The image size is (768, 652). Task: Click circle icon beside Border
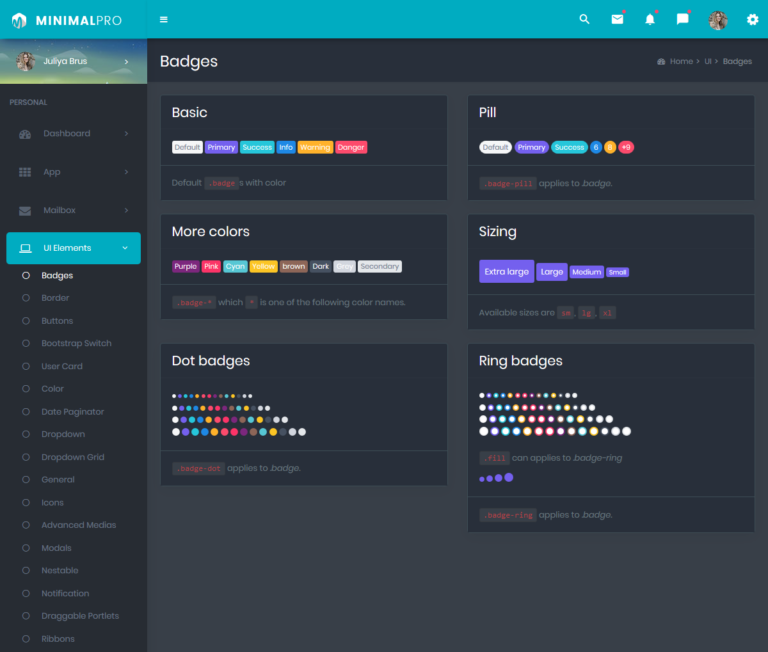pos(26,298)
